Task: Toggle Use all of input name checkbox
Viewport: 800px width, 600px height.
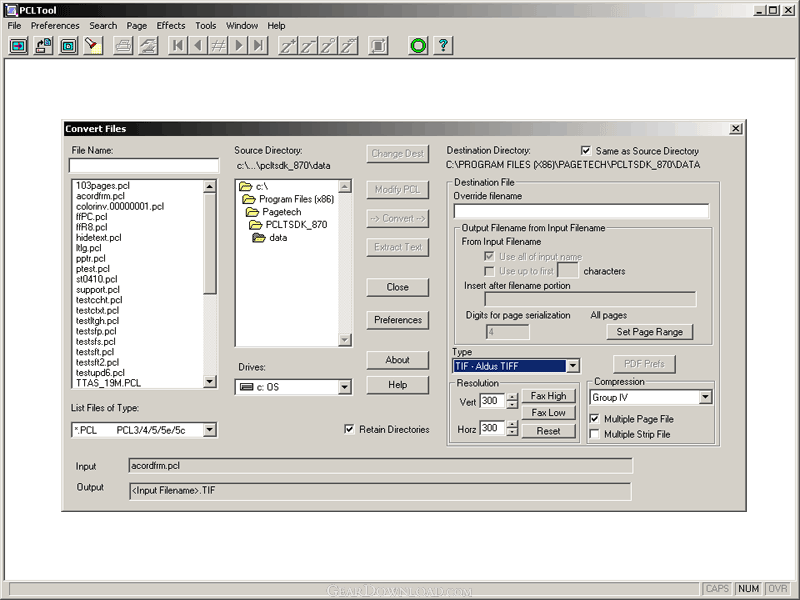Action: 489,256
